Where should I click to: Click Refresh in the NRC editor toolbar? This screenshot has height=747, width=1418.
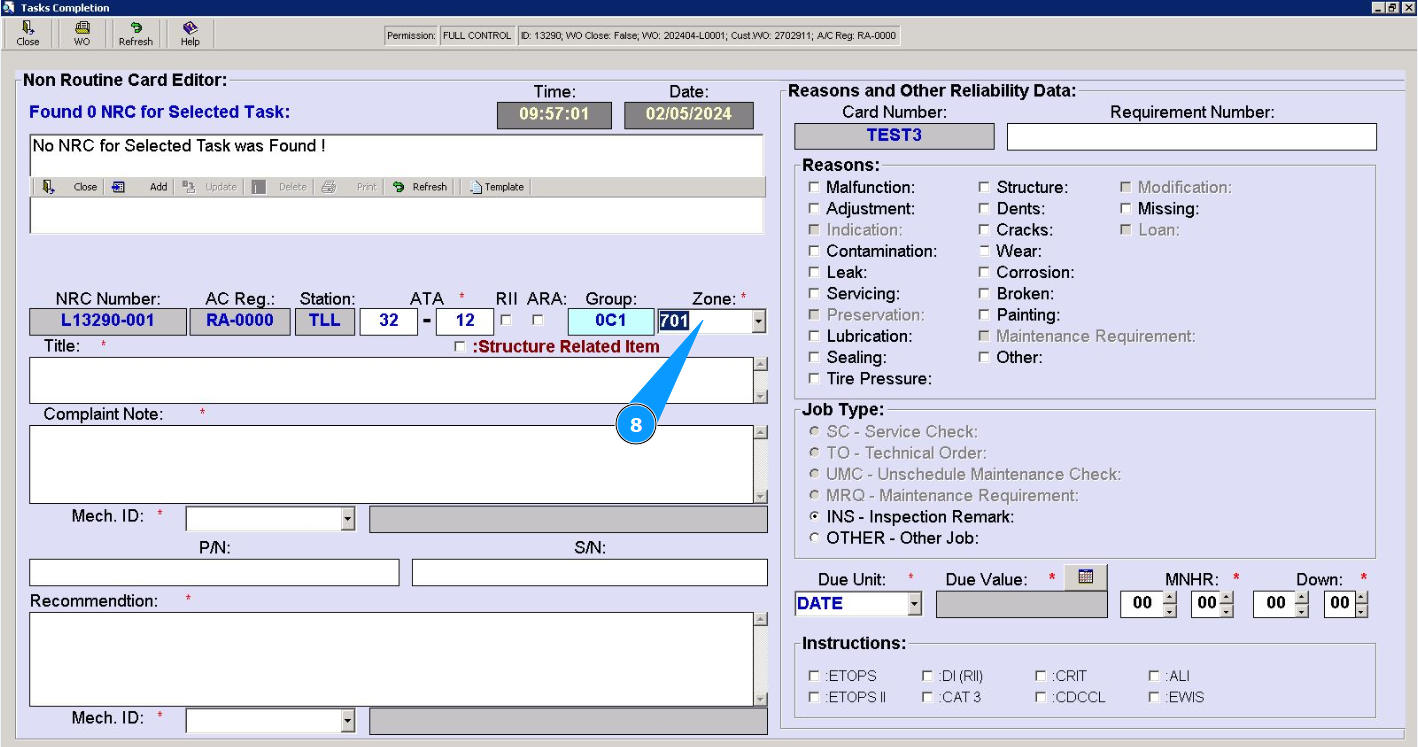(419, 187)
